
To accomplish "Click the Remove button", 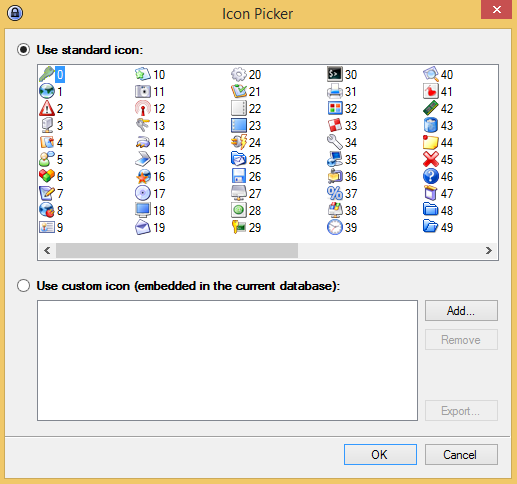I will point(461,340).
